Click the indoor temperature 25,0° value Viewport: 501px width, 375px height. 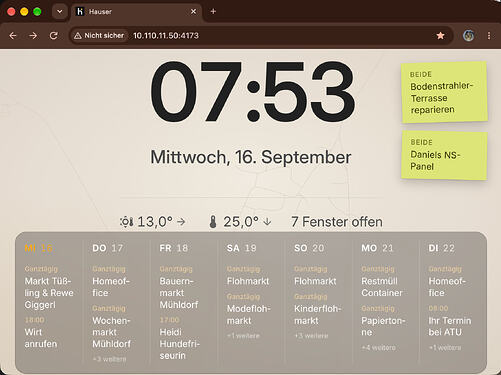click(x=241, y=222)
